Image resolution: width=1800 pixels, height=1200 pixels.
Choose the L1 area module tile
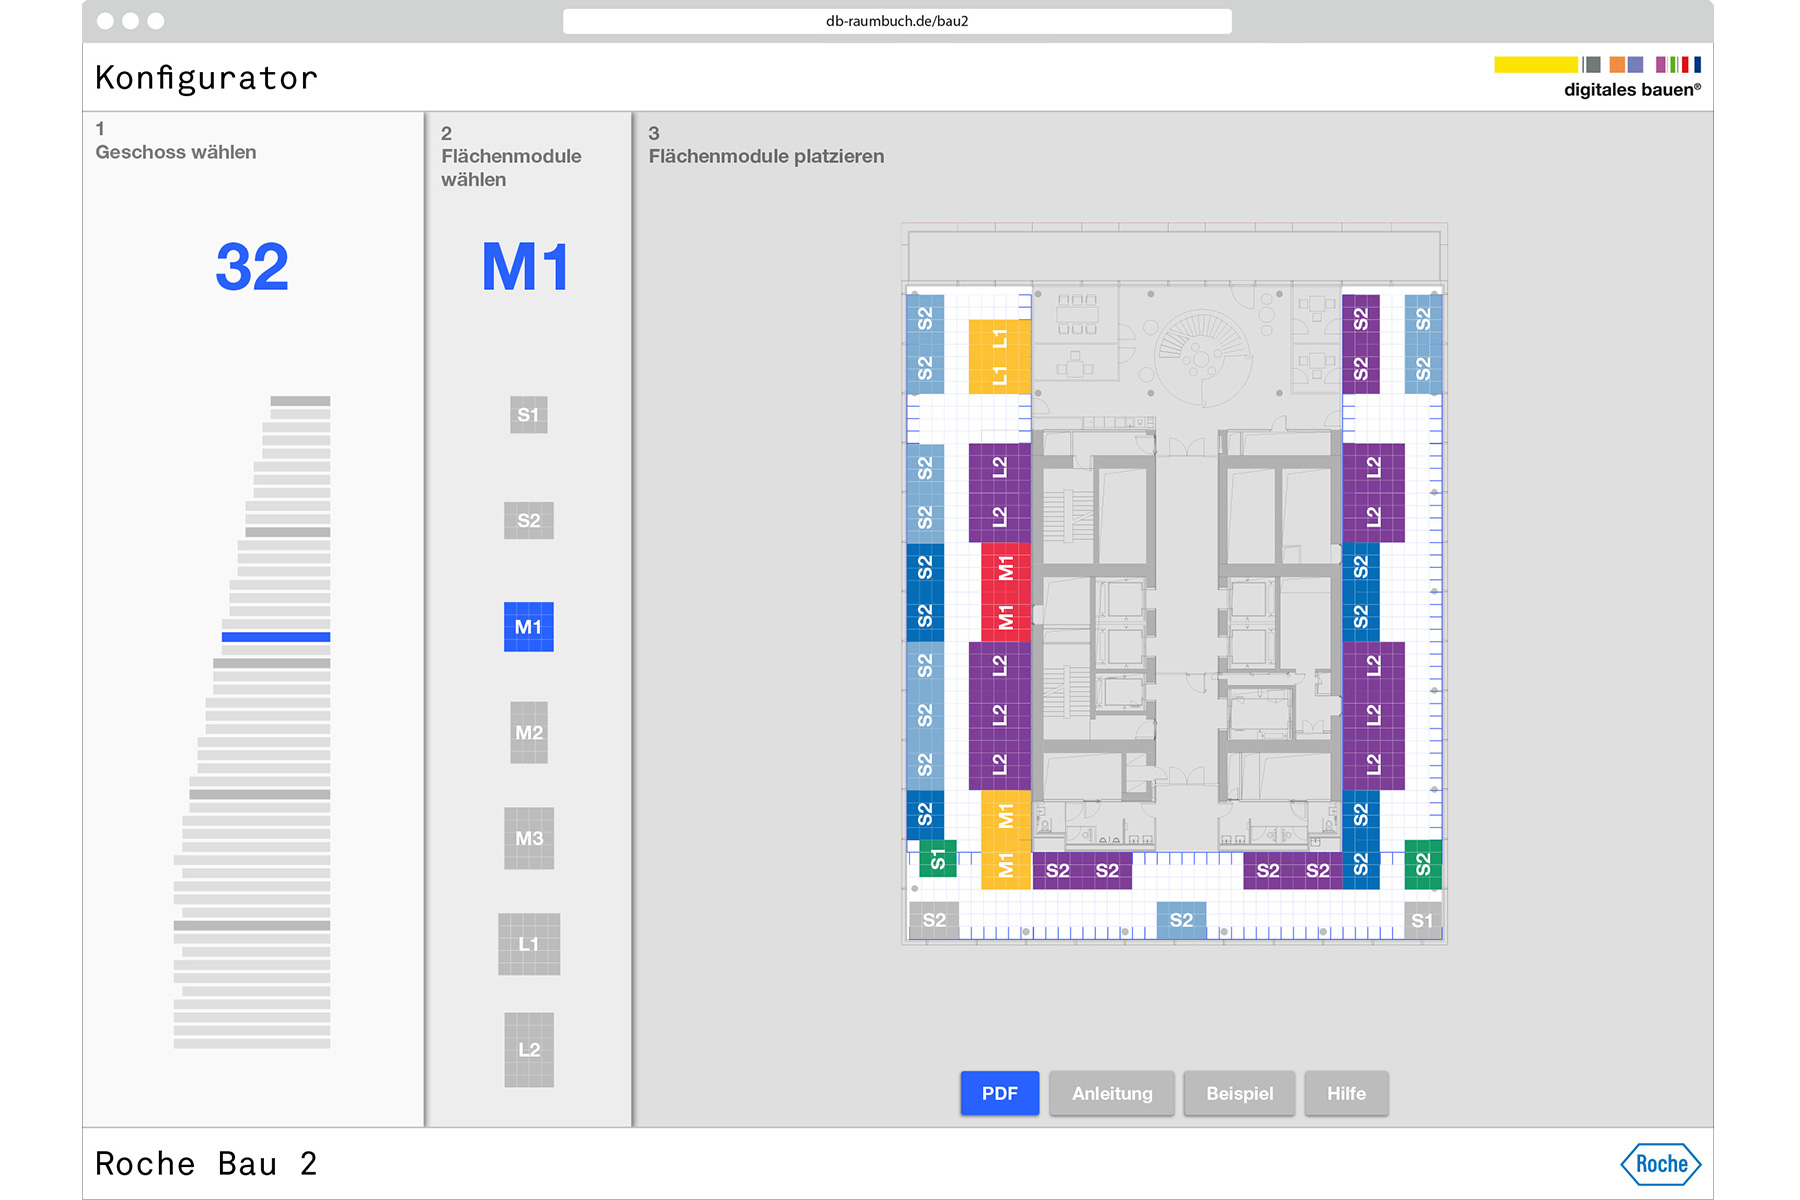point(528,944)
